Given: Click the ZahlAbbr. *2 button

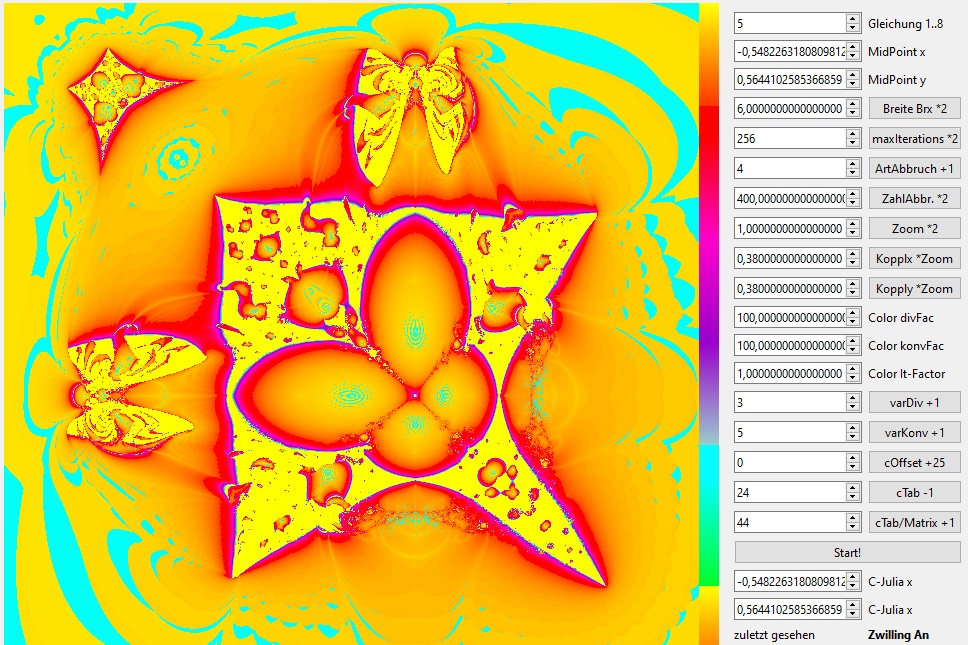Looking at the screenshot, I should click(914, 199).
